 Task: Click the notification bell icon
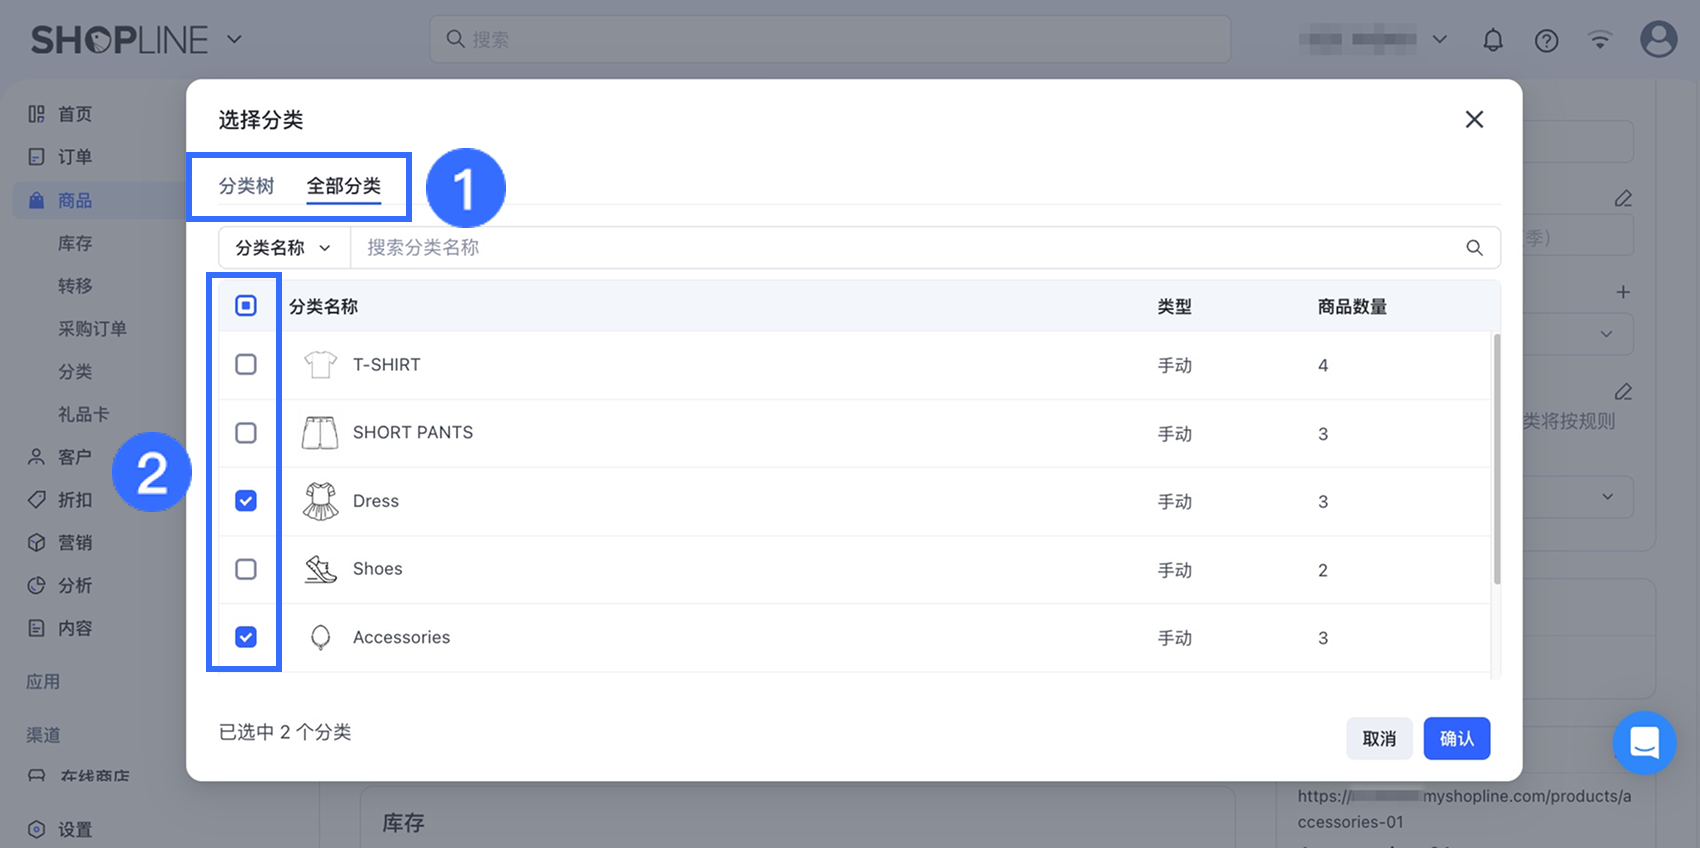[1492, 40]
